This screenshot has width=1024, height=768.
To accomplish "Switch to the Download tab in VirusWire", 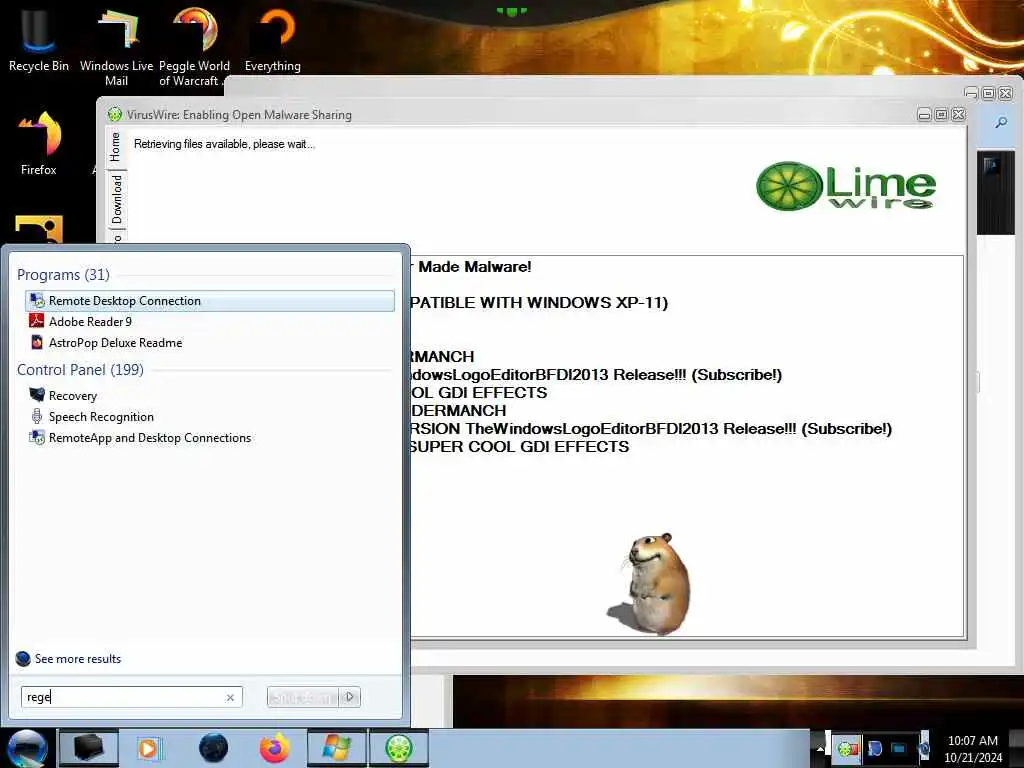I will point(117,199).
